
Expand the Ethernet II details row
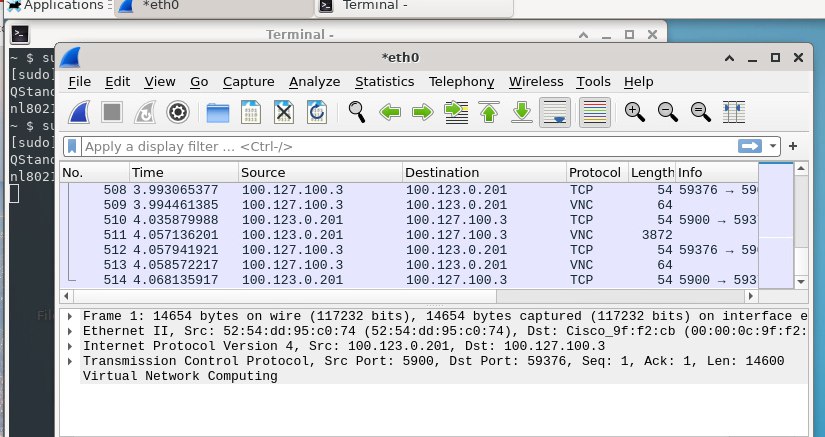(x=69, y=331)
